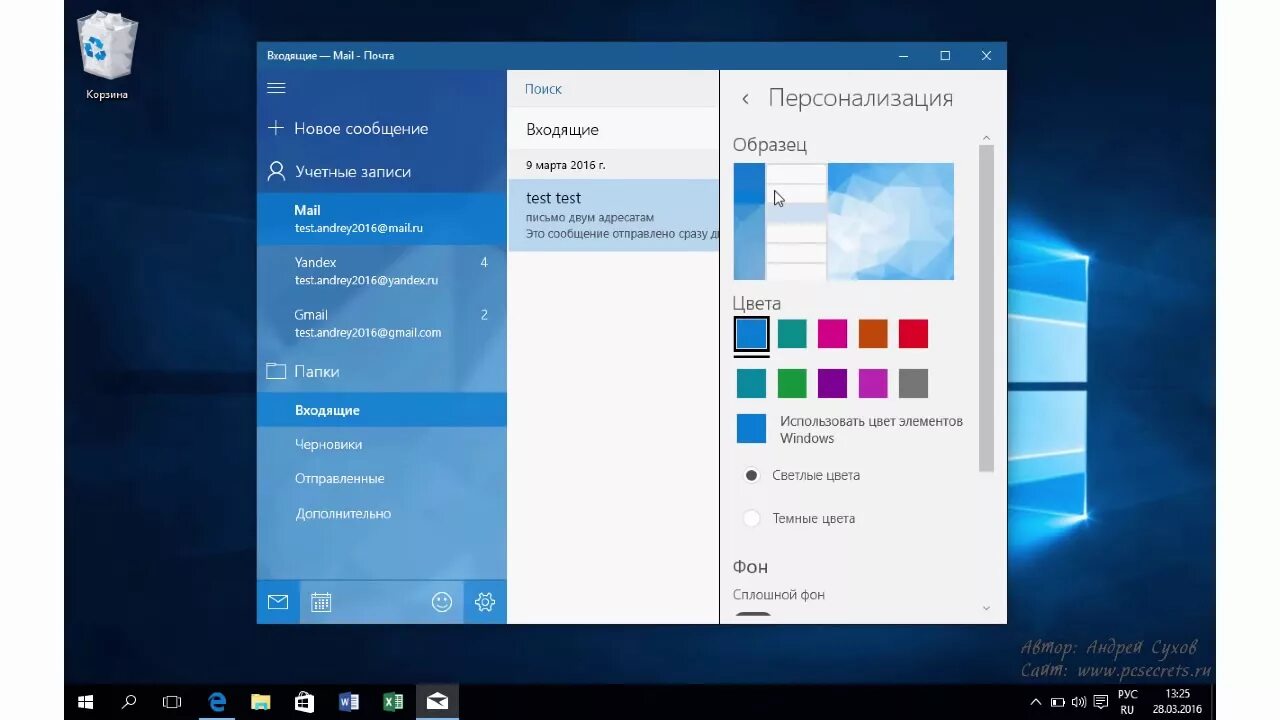Select the Gmail account
Screen dimensions: 1280x720
(x=382, y=323)
